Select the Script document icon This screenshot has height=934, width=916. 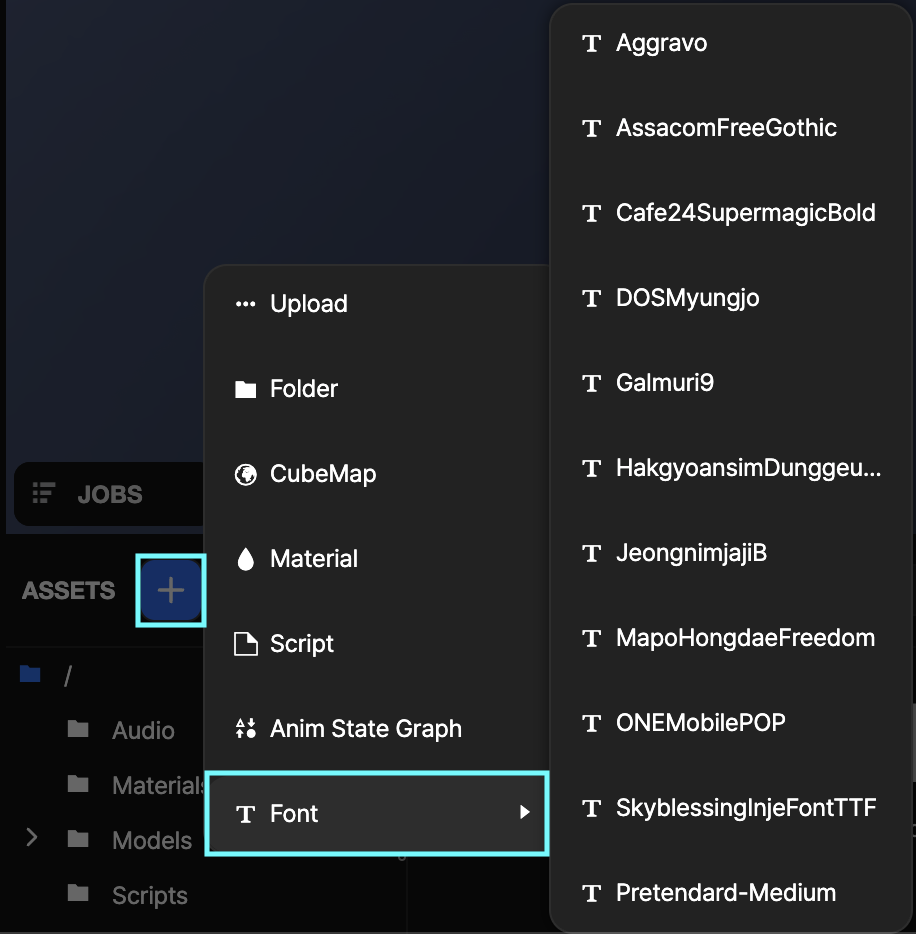pyautogui.click(x=245, y=643)
